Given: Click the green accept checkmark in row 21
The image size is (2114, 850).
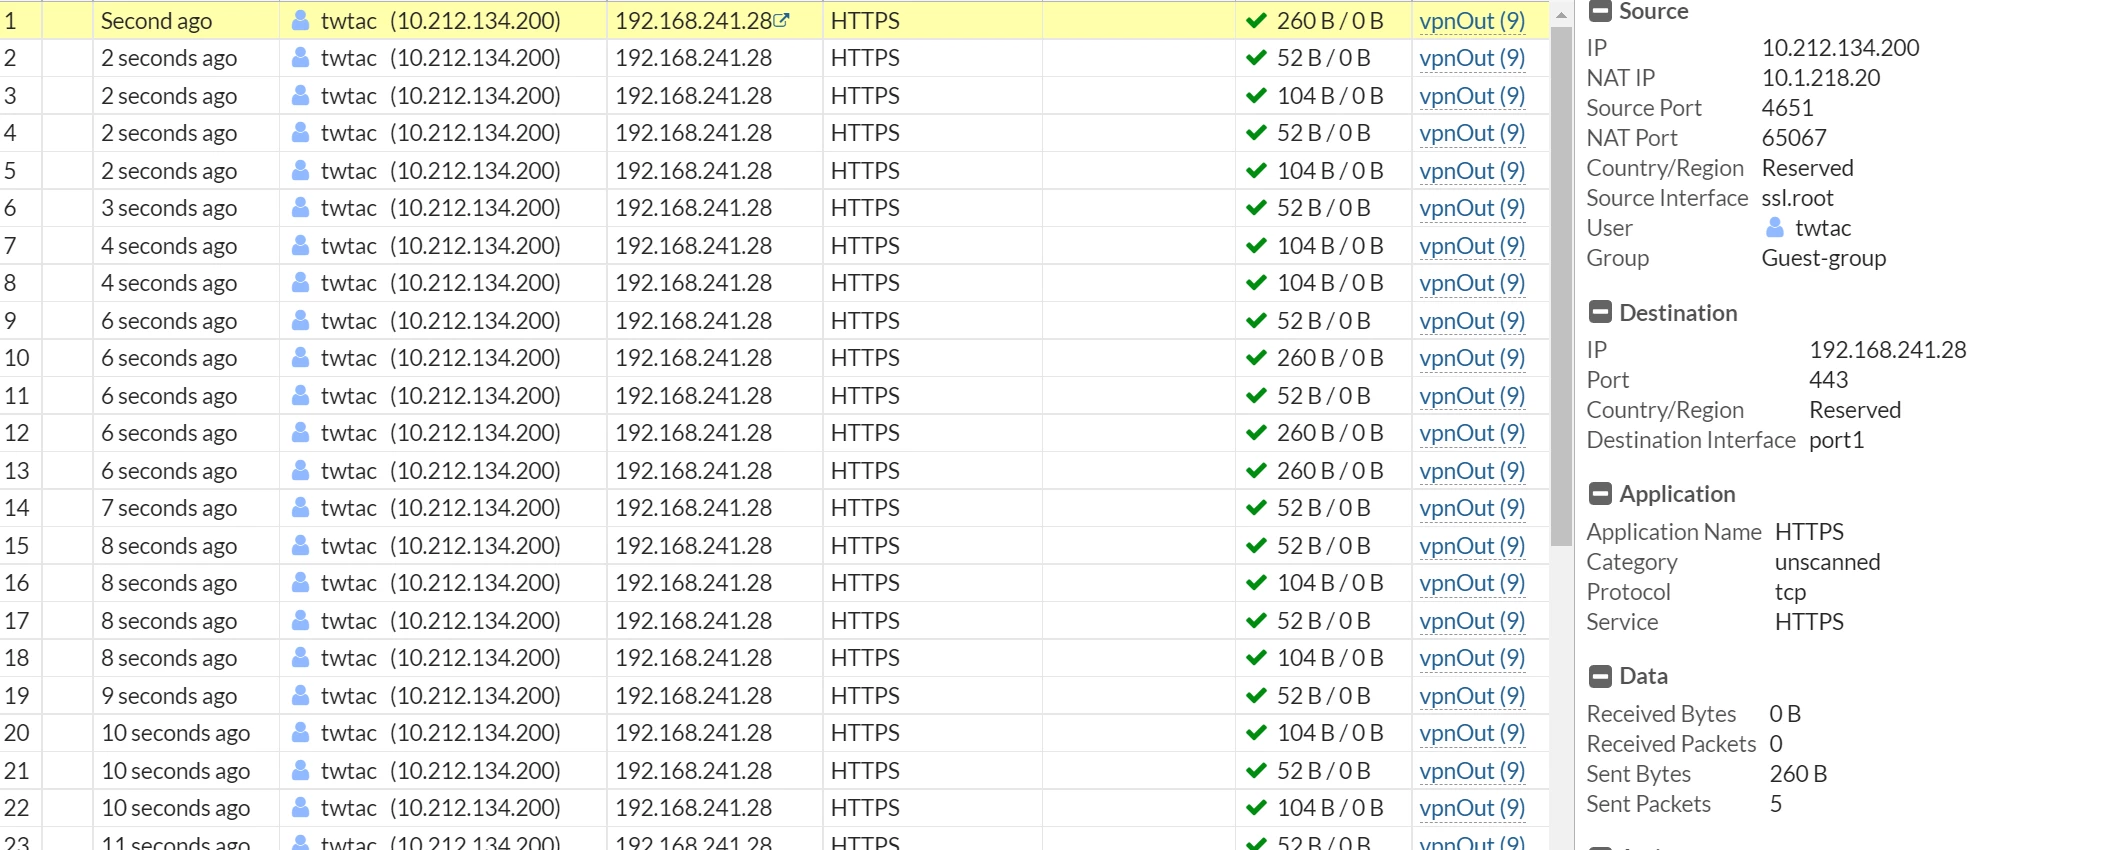Looking at the screenshot, I should tap(1256, 770).
